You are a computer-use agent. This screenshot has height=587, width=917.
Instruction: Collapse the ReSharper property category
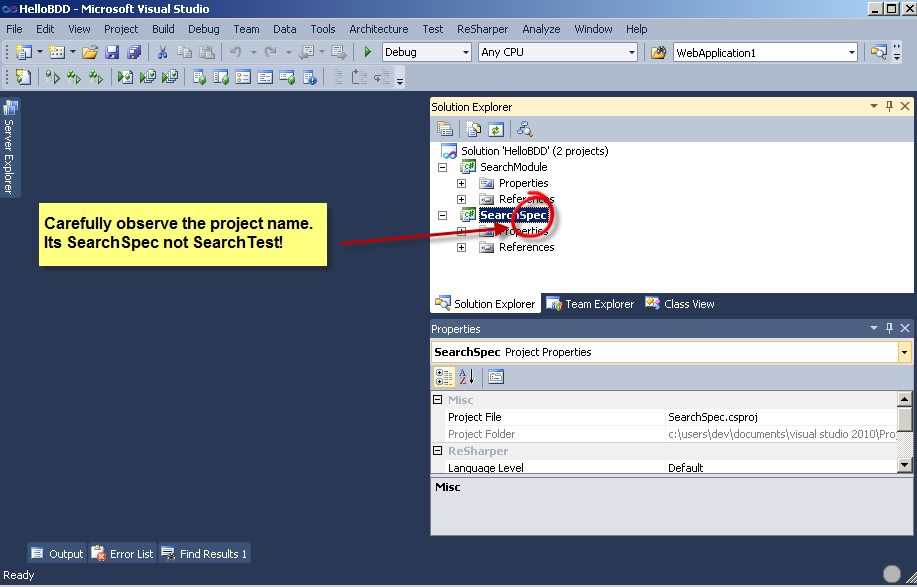(437, 451)
